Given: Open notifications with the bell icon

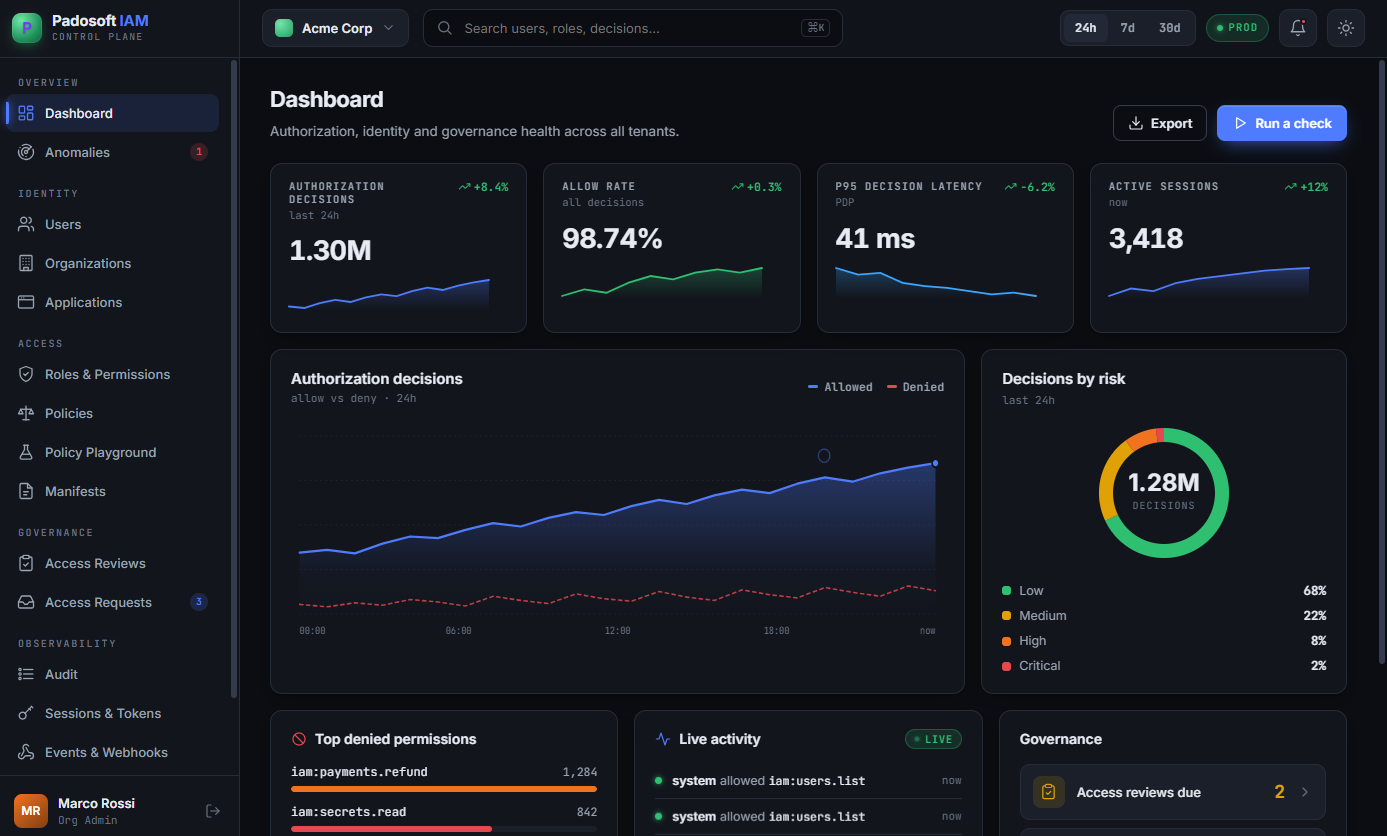Looking at the screenshot, I should point(1298,28).
